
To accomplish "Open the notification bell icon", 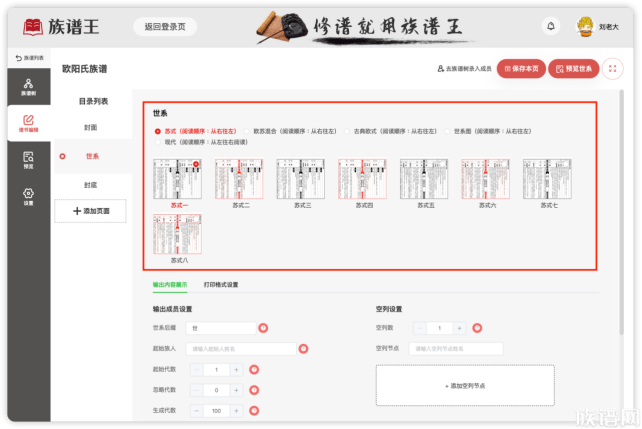I will coord(551,27).
